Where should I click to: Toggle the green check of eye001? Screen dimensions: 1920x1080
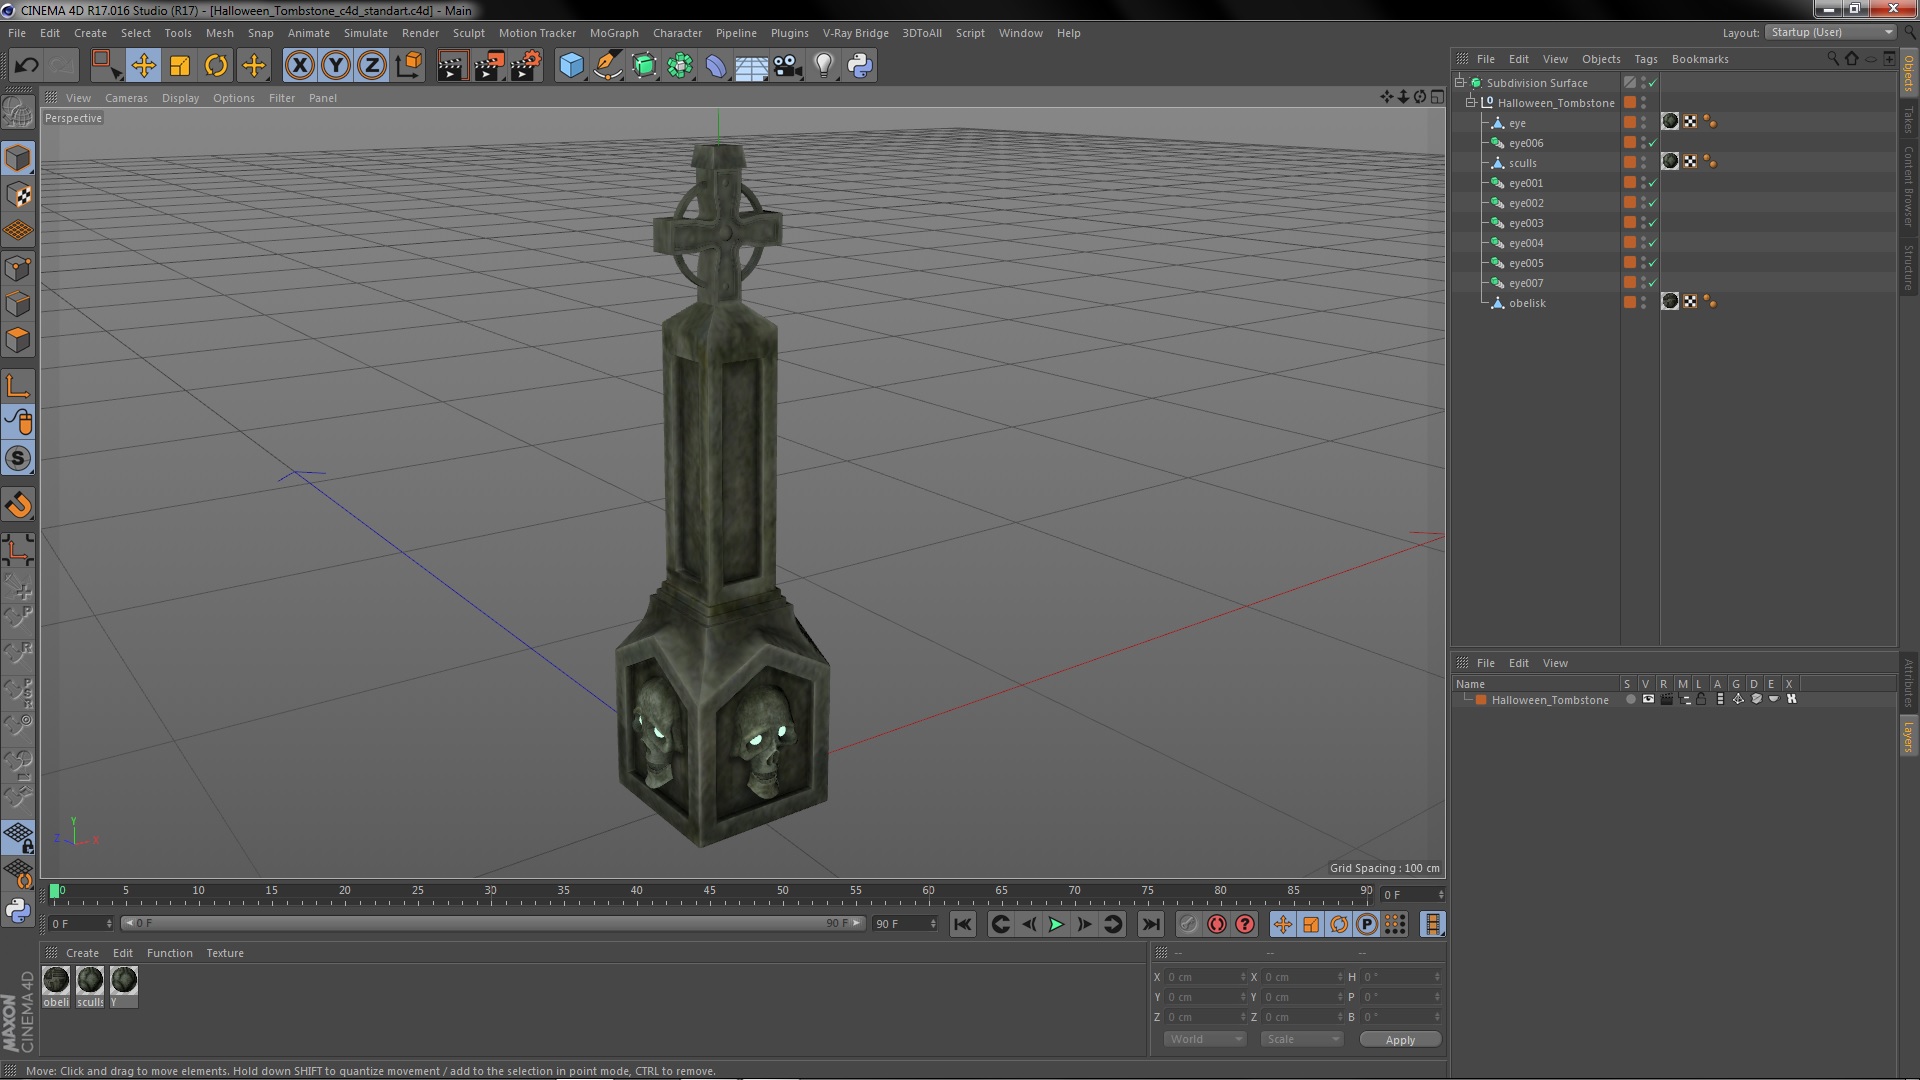pyautogui.click(x=1653, y=183)
